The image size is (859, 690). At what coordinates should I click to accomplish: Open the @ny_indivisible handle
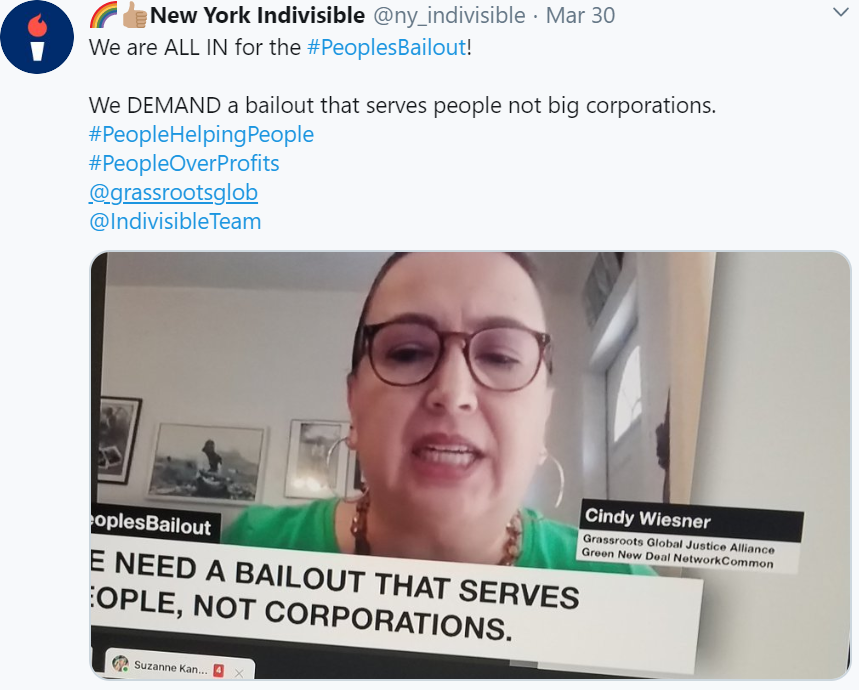coord(449,15)
